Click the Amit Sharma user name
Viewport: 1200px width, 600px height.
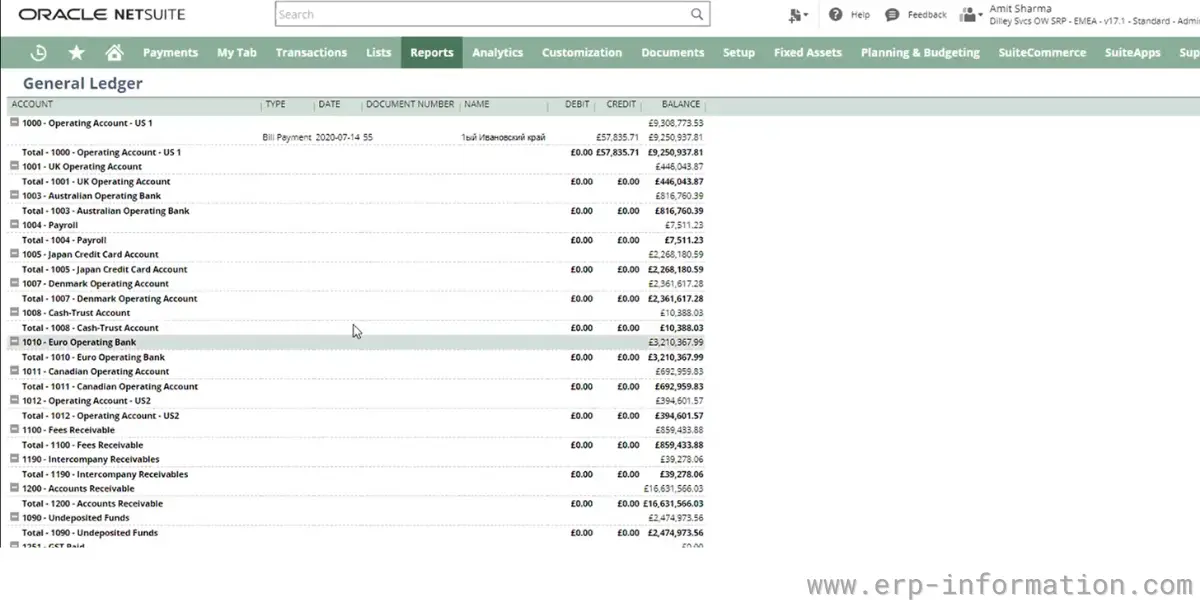tap(1020, 9)
